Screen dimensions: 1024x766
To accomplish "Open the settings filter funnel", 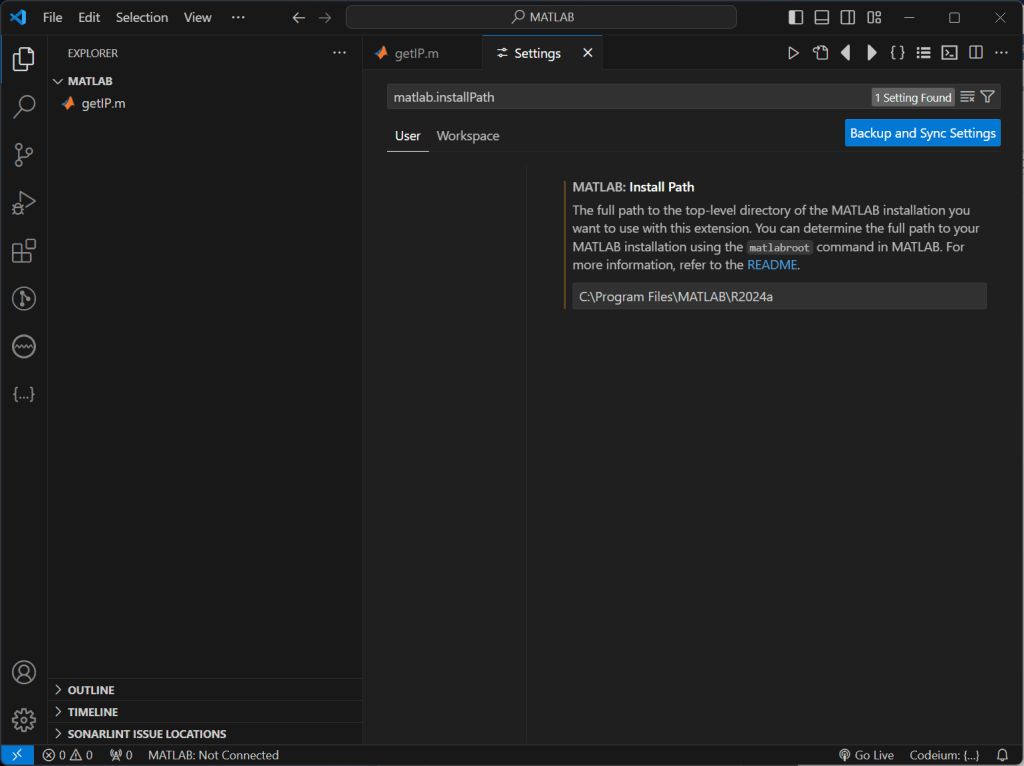I will click(987, 97).
